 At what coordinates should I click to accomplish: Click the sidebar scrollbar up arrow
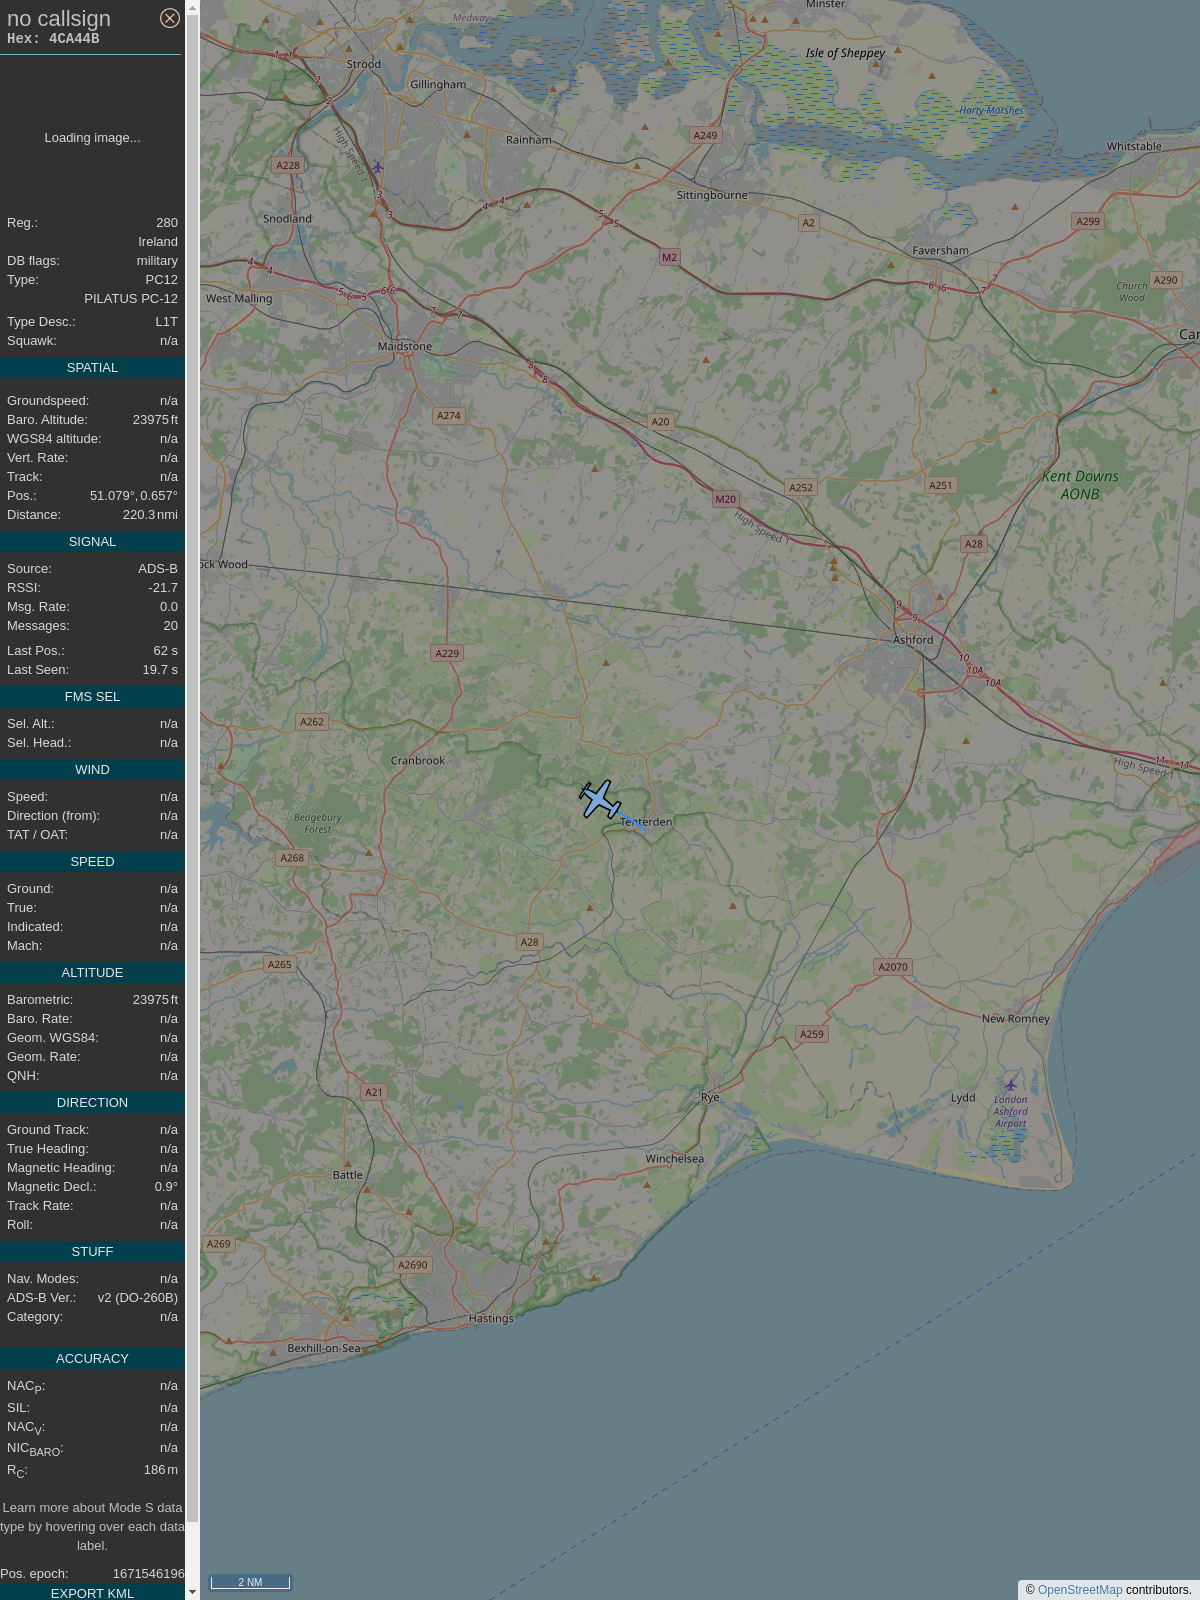192,8
